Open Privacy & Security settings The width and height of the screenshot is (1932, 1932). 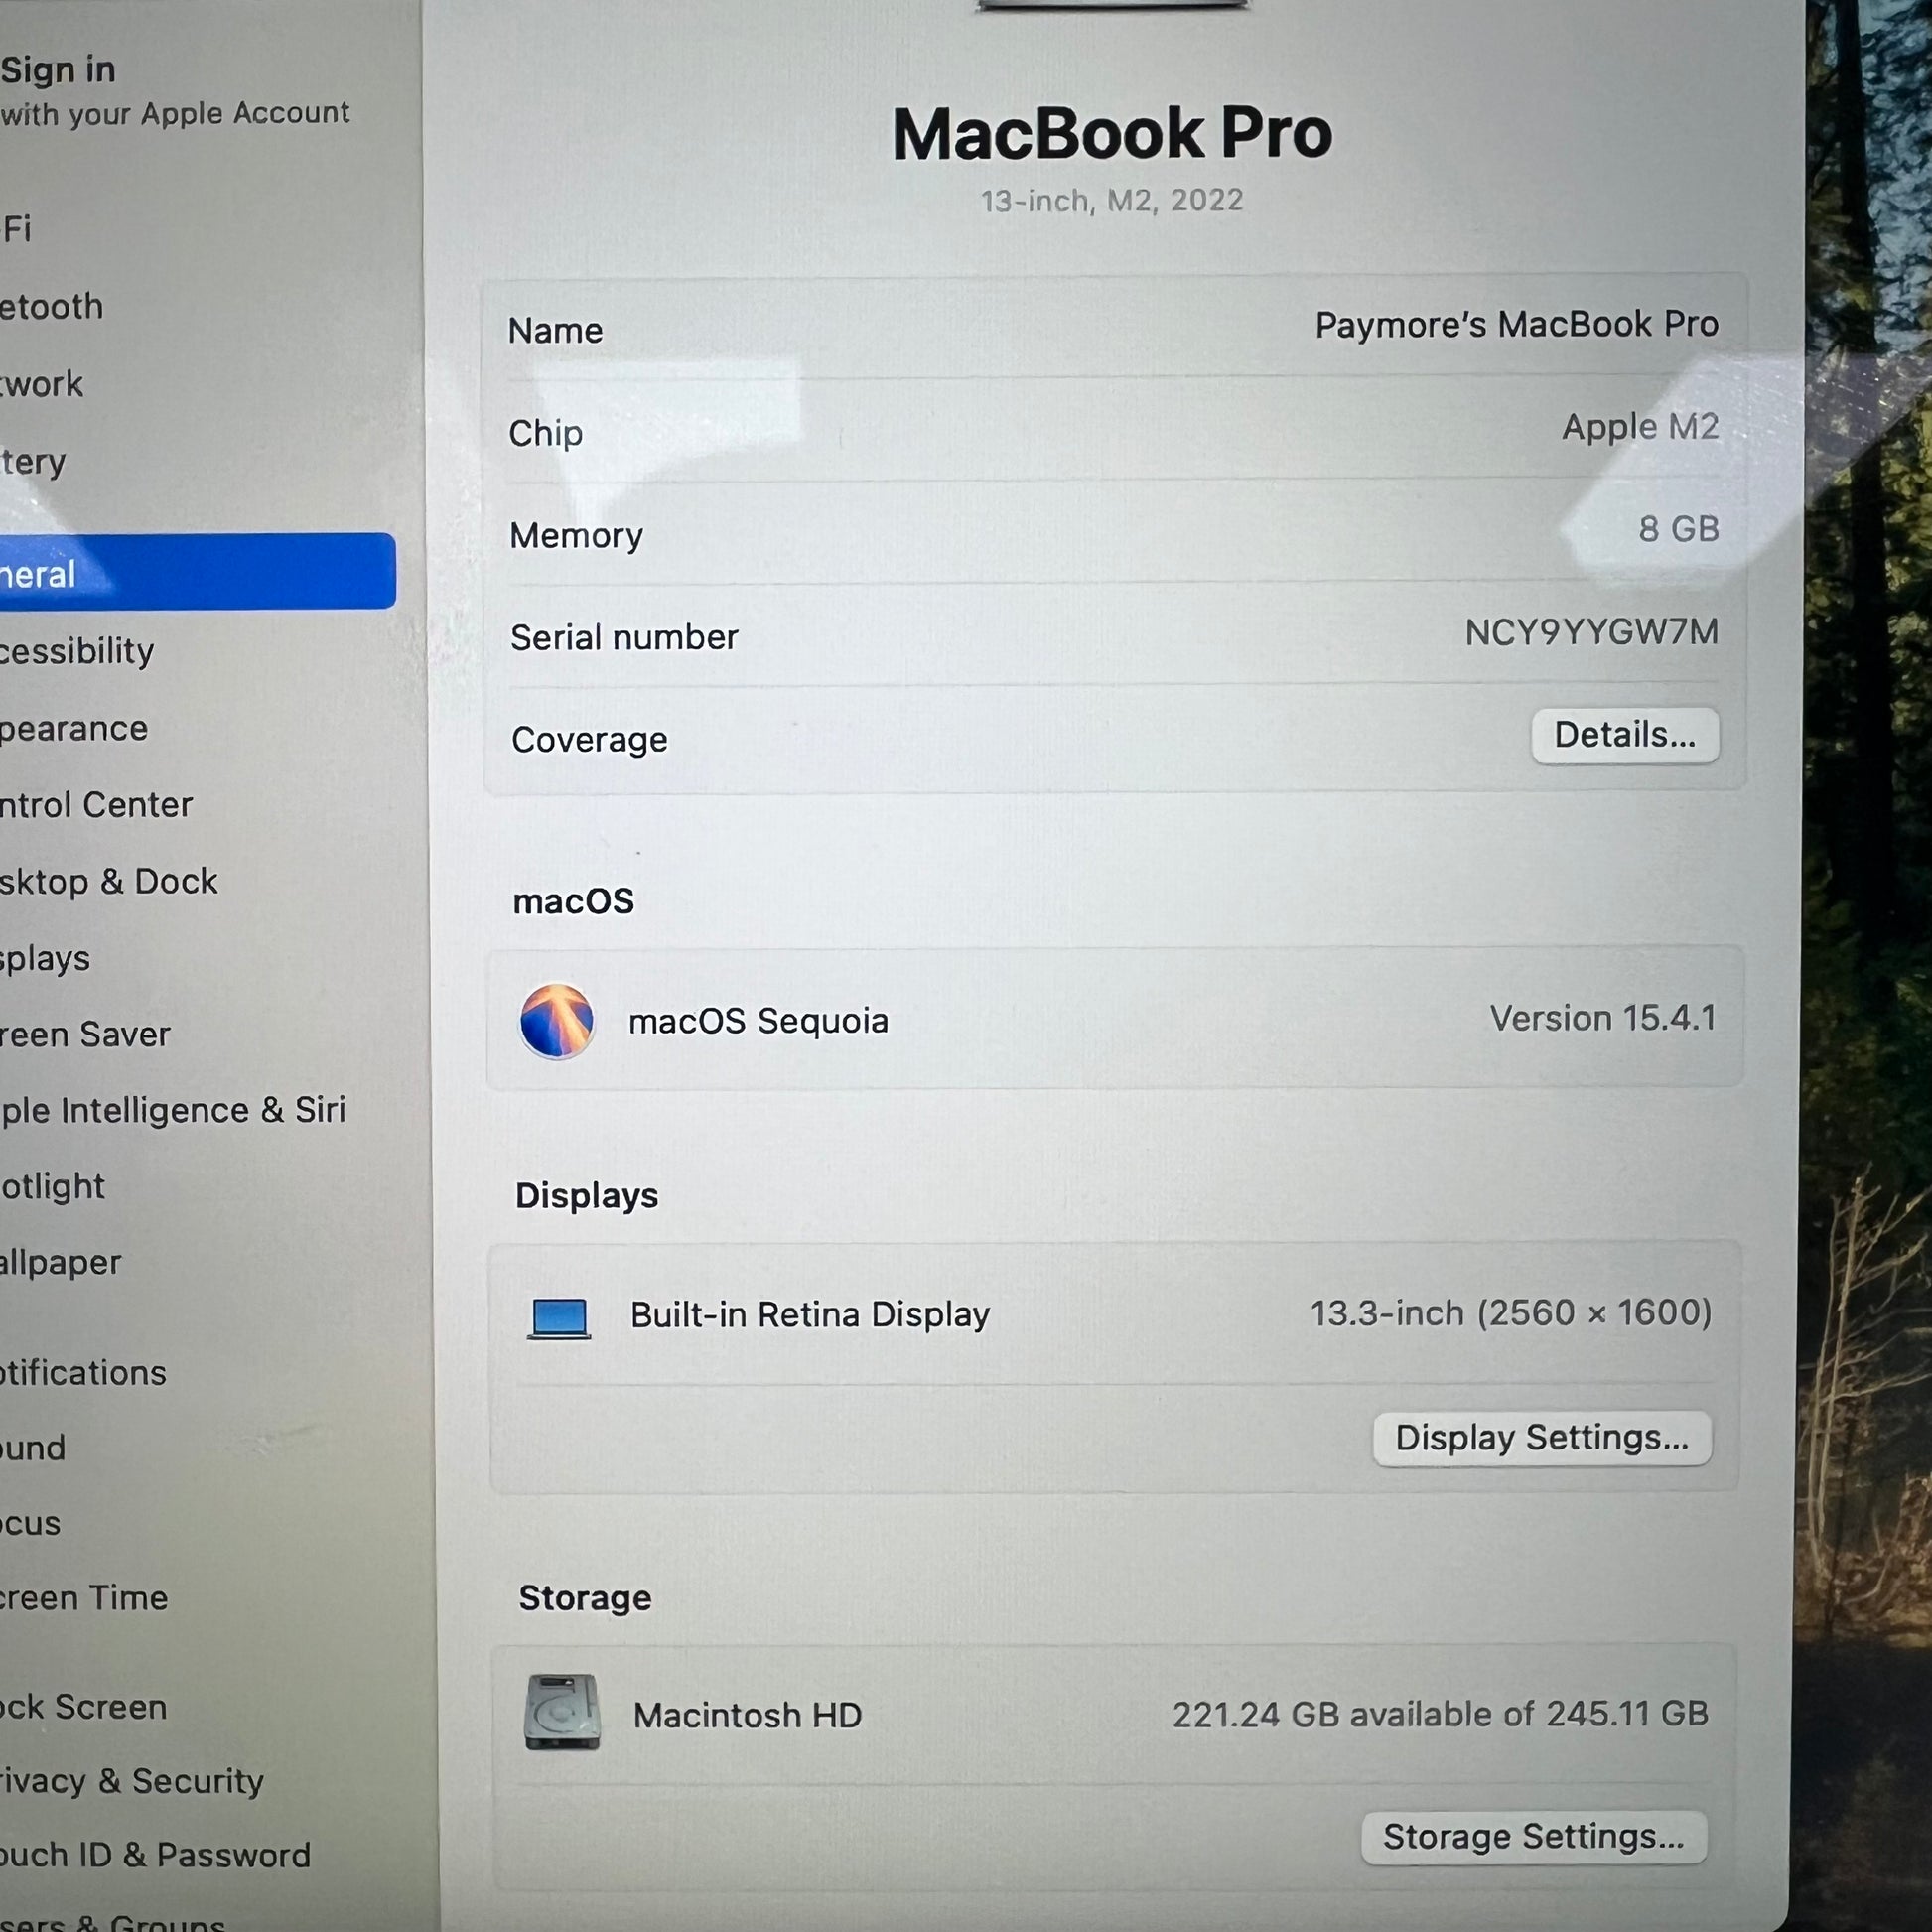point(132,1781)
